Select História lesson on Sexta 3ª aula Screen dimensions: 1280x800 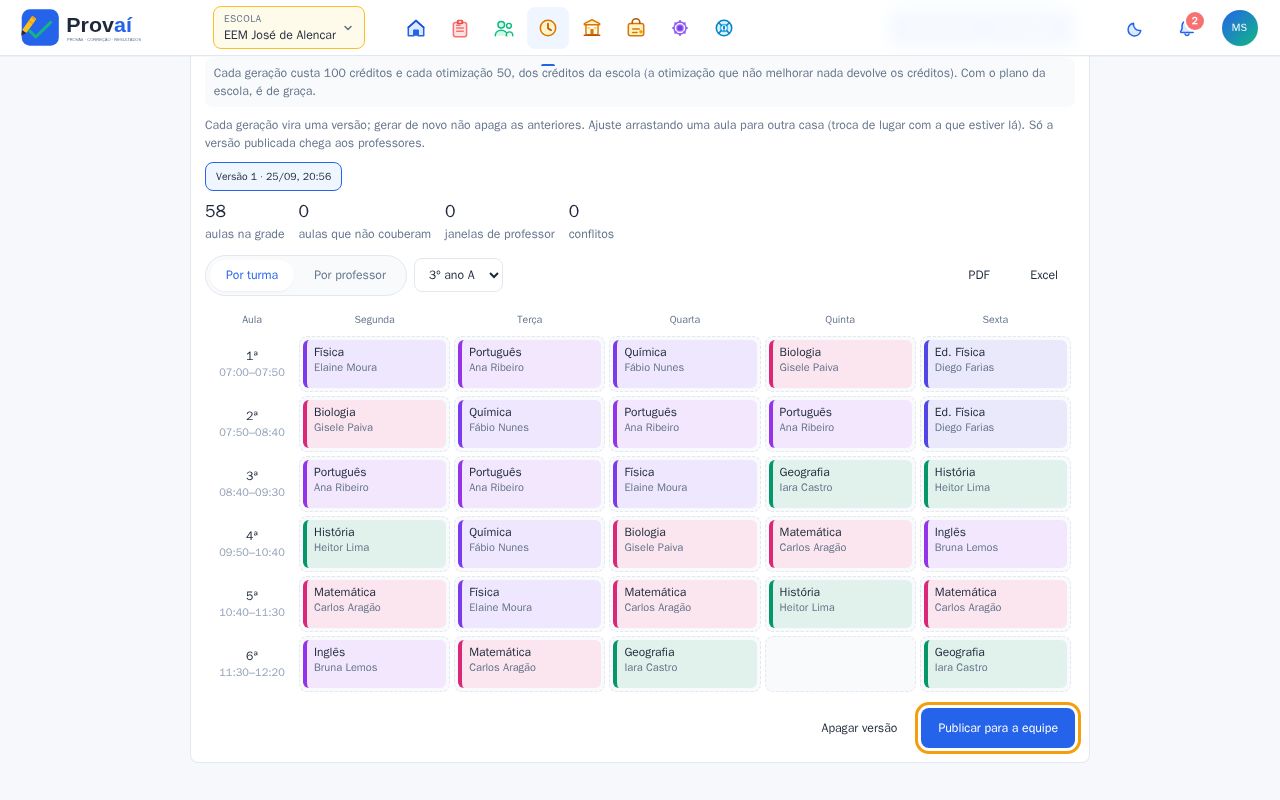click(x=996, y=484)
